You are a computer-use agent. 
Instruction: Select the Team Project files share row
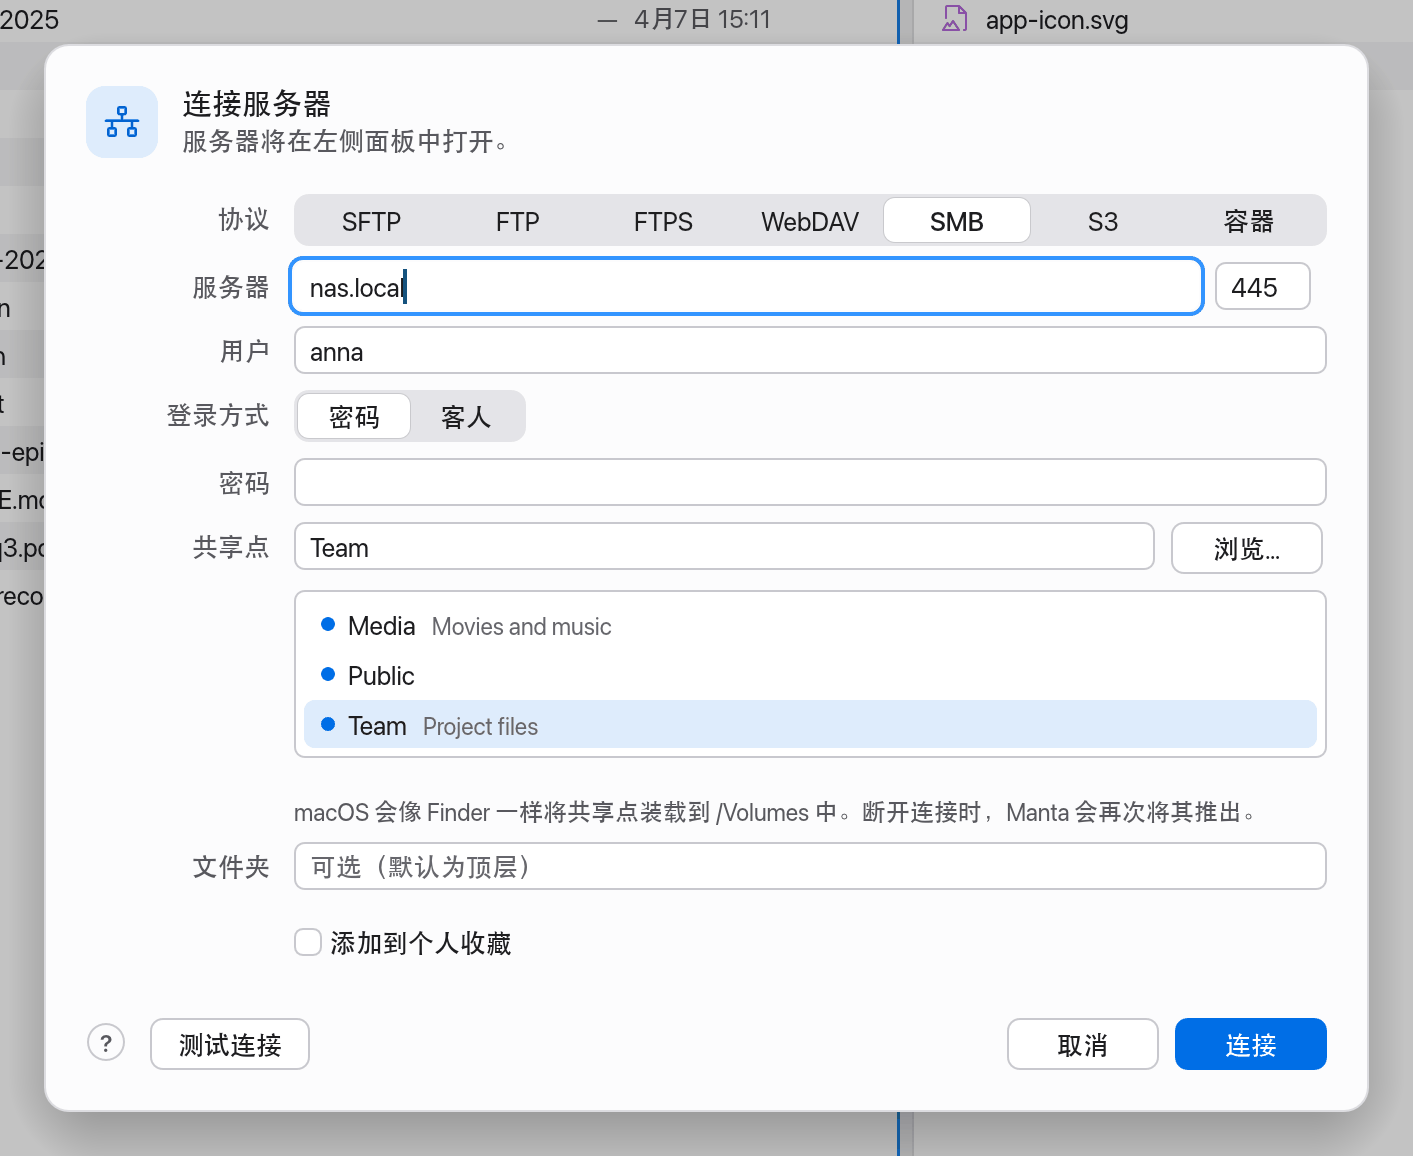click(810, 725)
